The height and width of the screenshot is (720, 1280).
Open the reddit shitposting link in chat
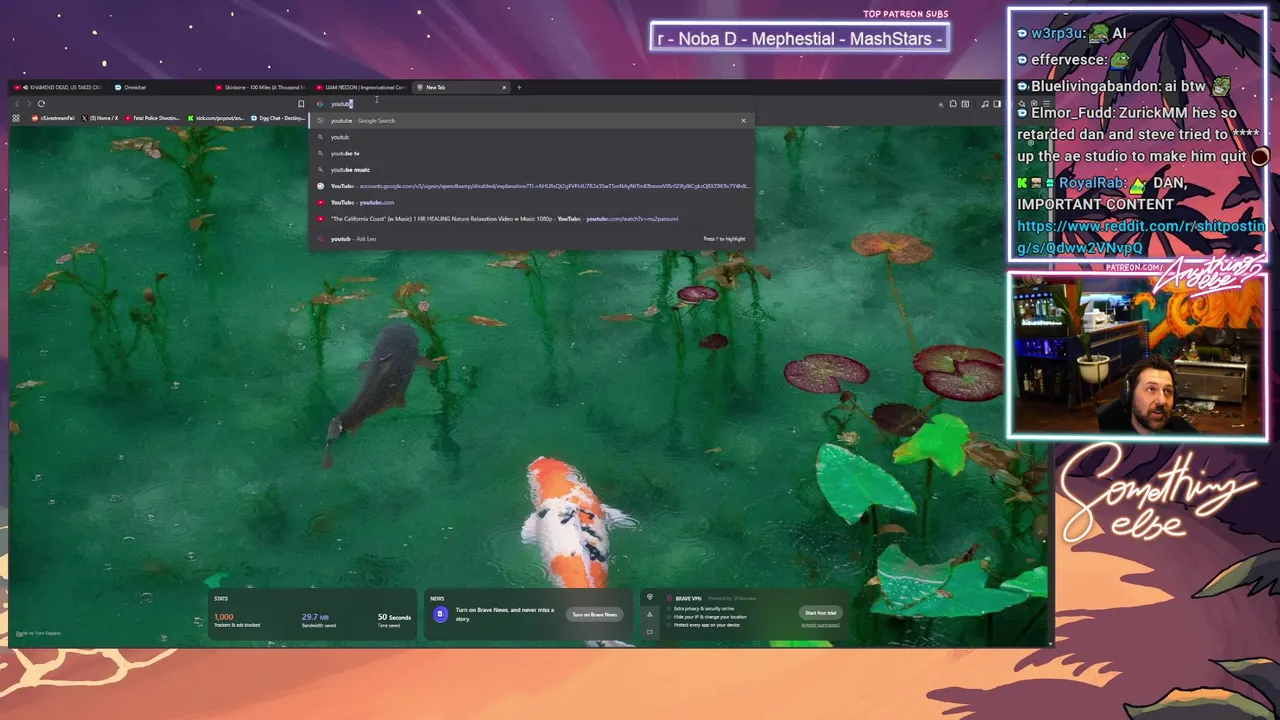1140,237
